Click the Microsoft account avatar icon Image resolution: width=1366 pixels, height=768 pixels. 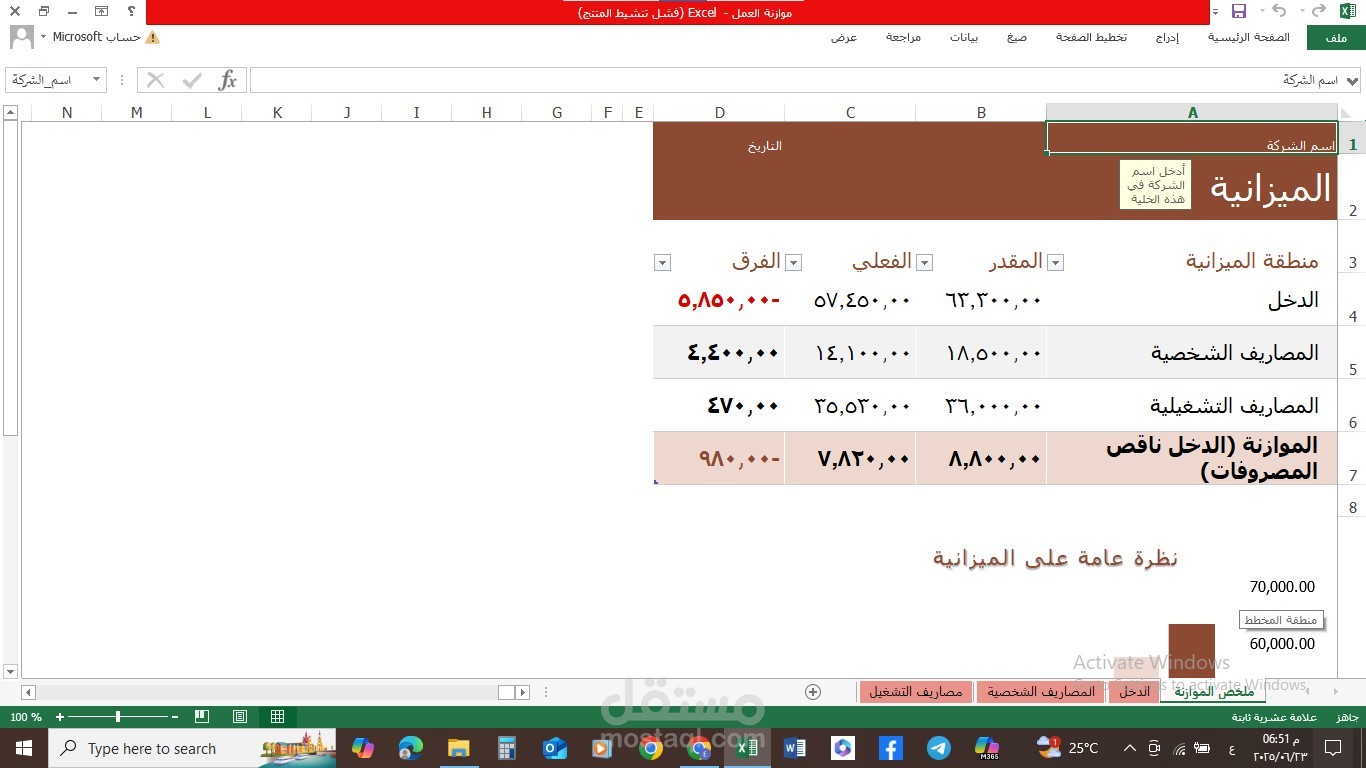[21, 37]
